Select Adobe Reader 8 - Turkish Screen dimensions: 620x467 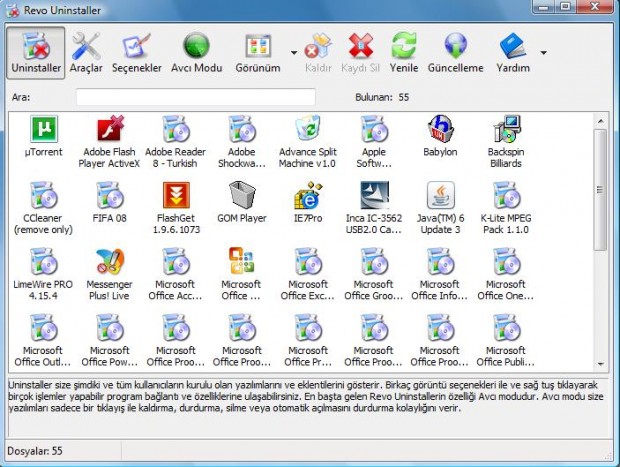tap(175, 142)
